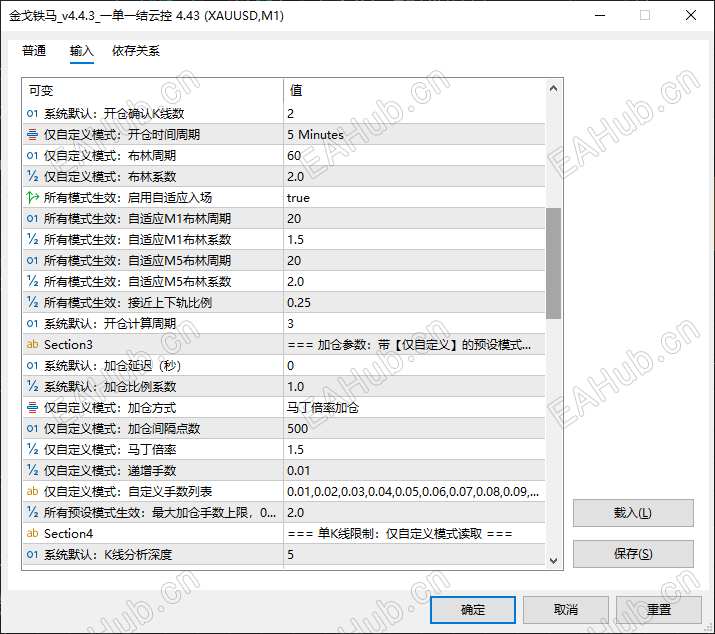The width and height of the screenshot is (715, 634).
Task: Open the 开仓时间周期 value 5 Minutes
Action: pos(414,135)
